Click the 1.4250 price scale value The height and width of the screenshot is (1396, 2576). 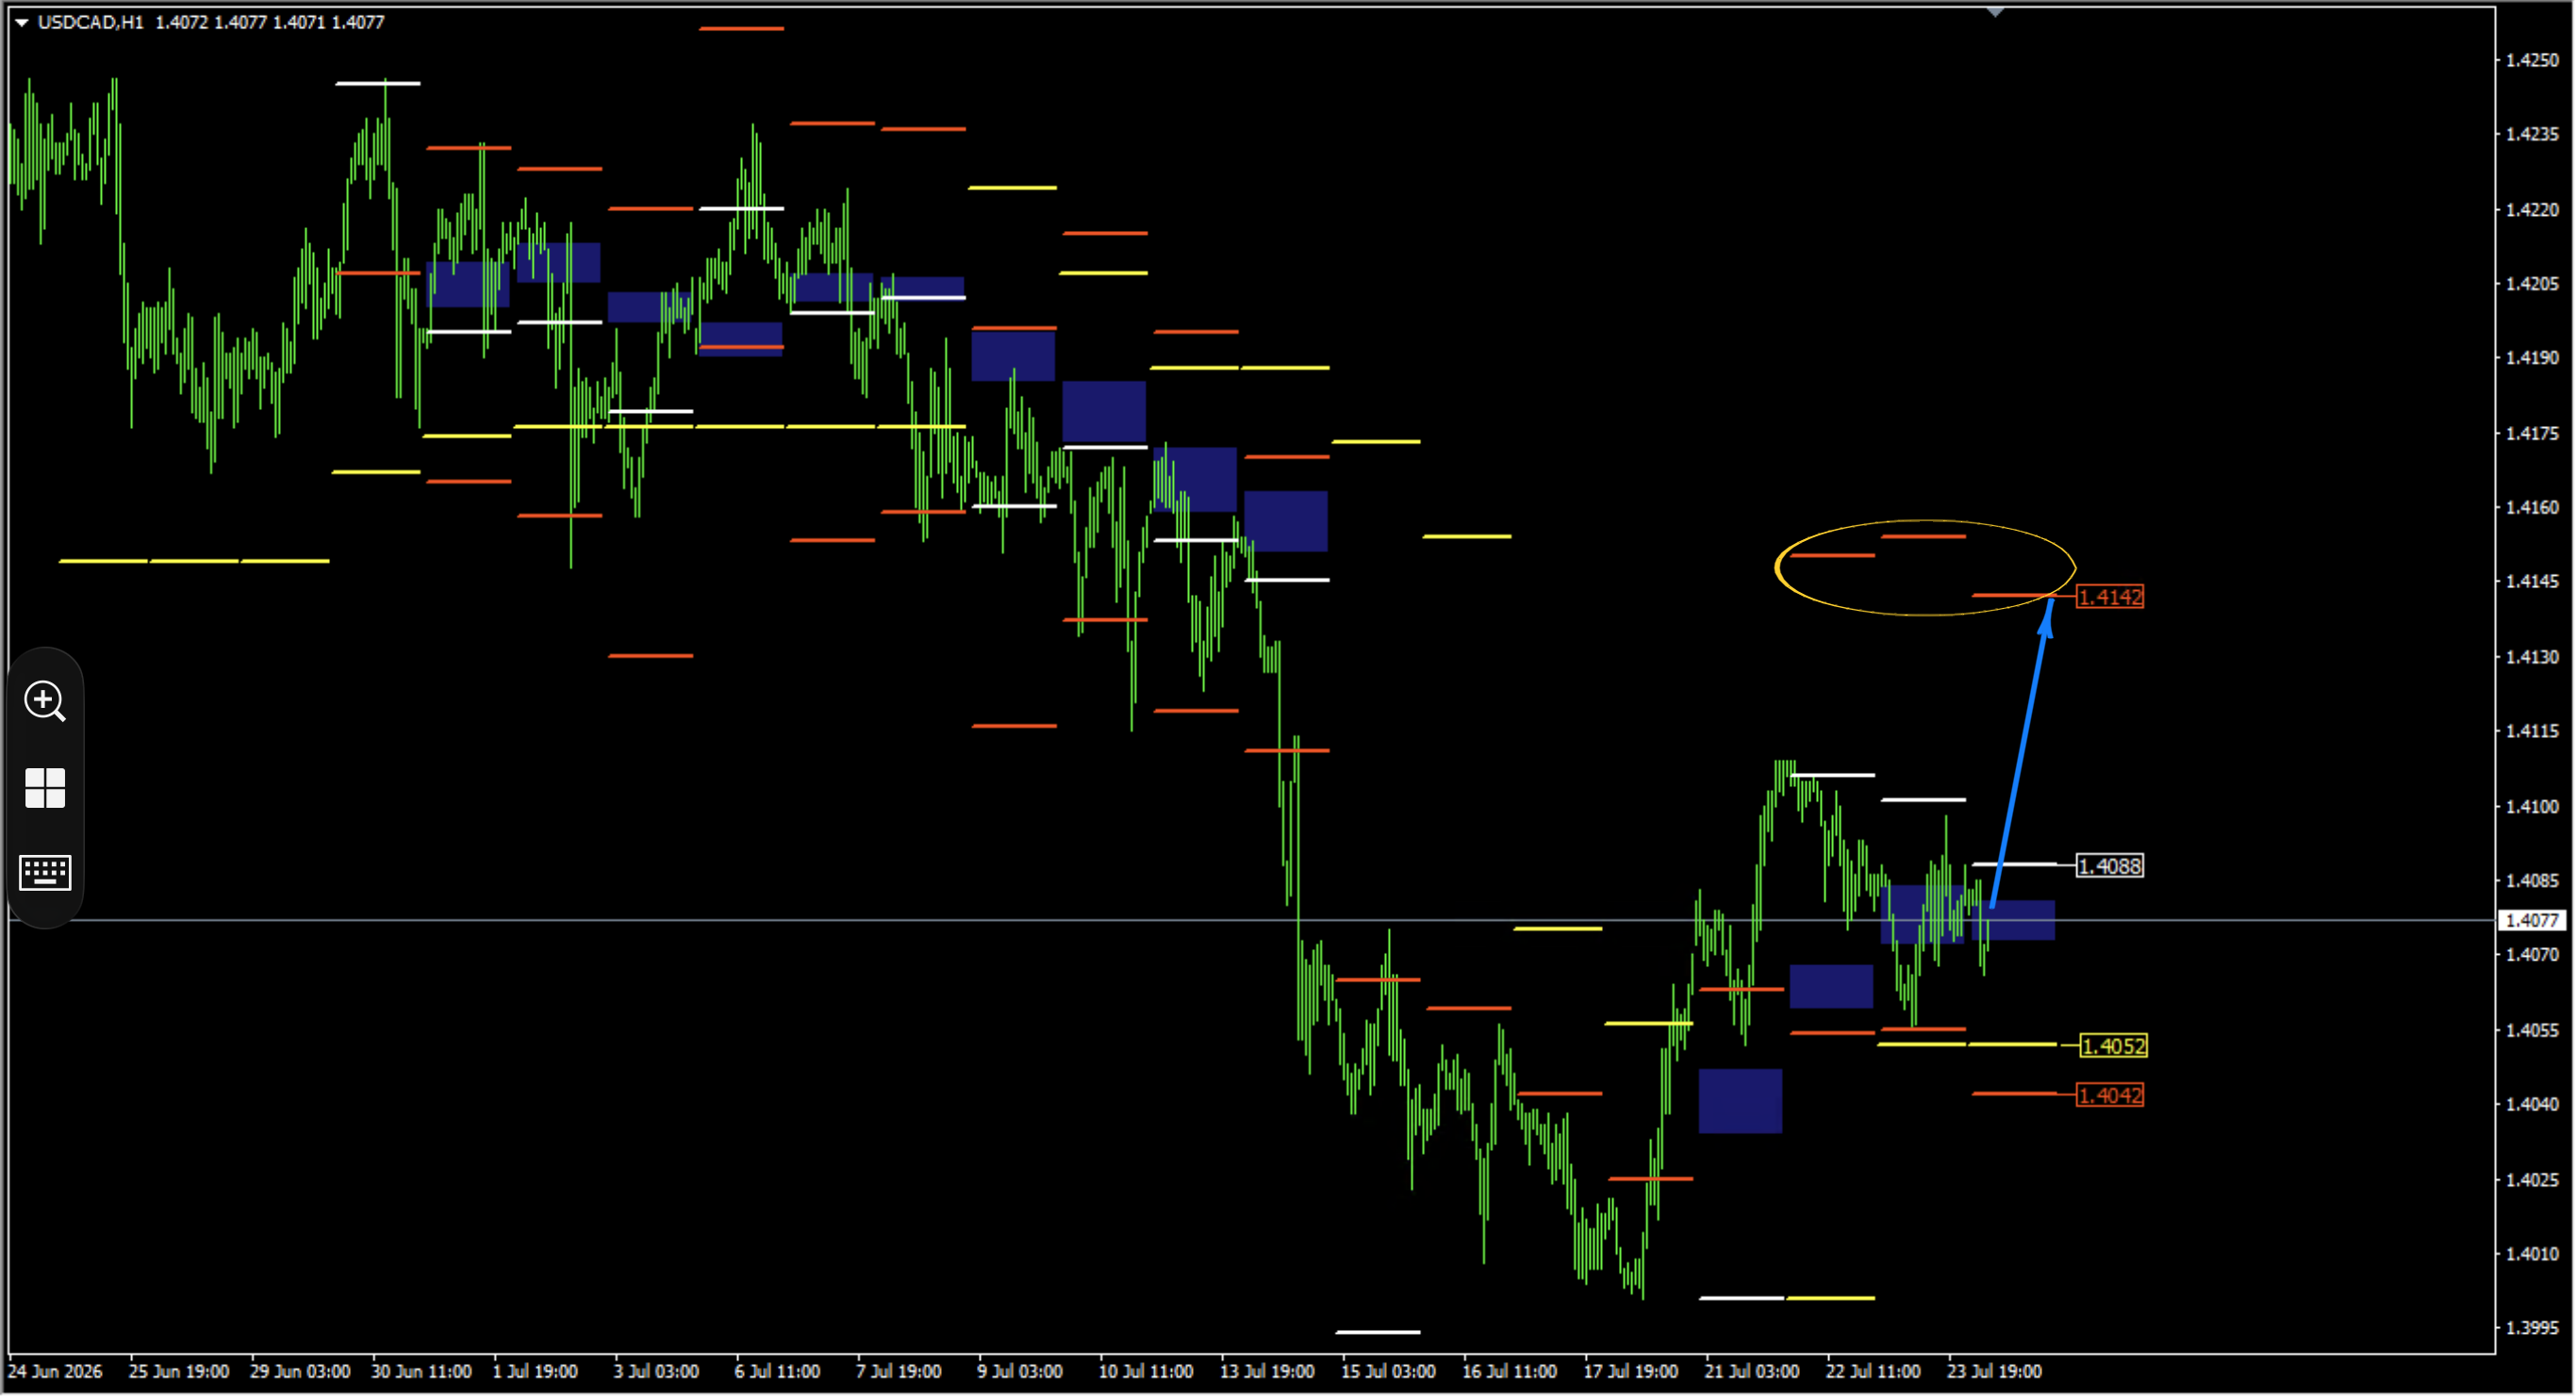coord(2532,60)
